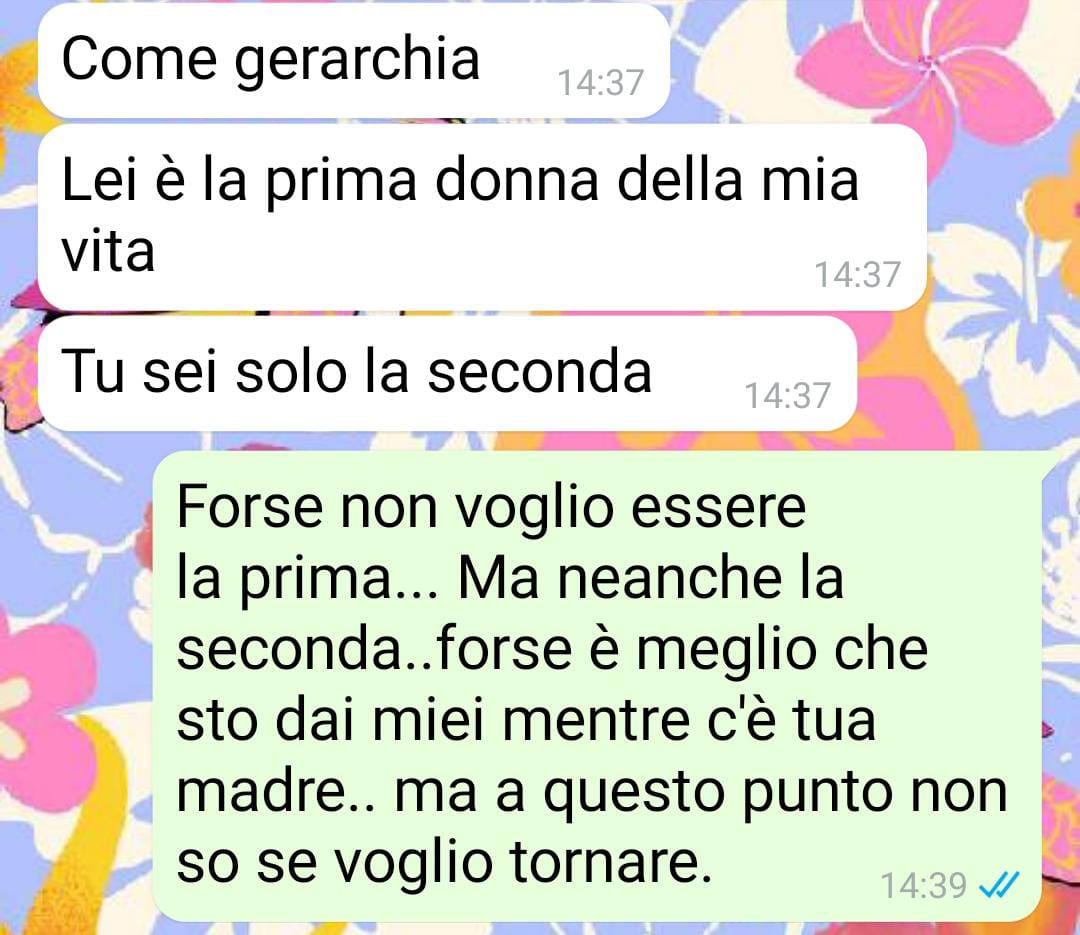1080x935 pixels.
Task: Tap the words "prima donna" in second message
Action: 432,182
